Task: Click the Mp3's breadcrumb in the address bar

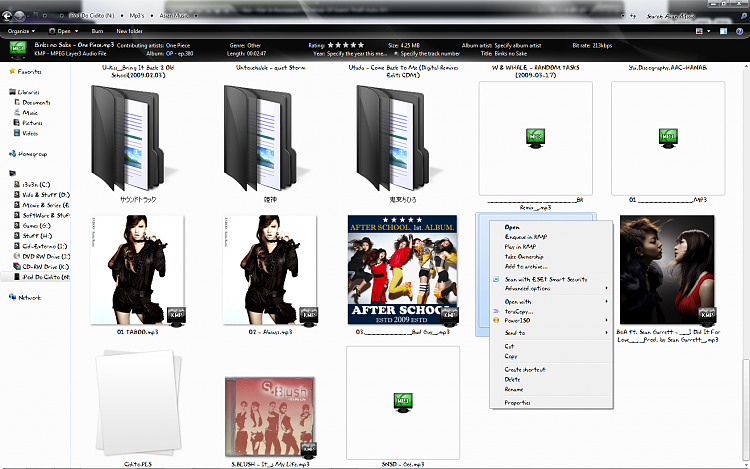Action: pos(137,16)
